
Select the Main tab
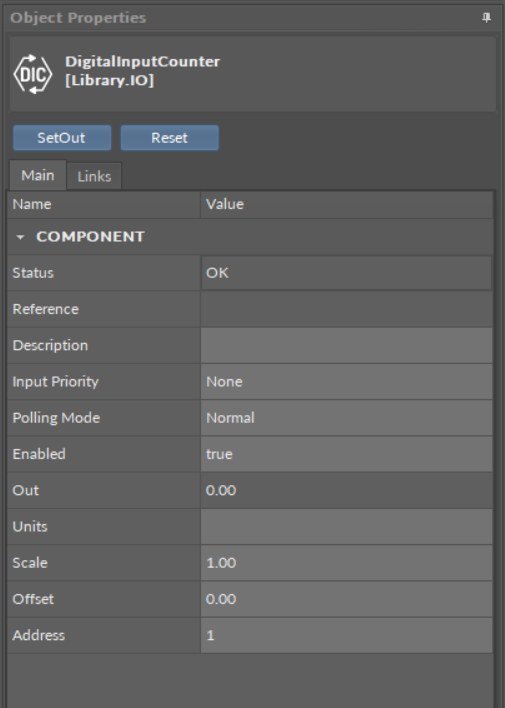[37, 175]
